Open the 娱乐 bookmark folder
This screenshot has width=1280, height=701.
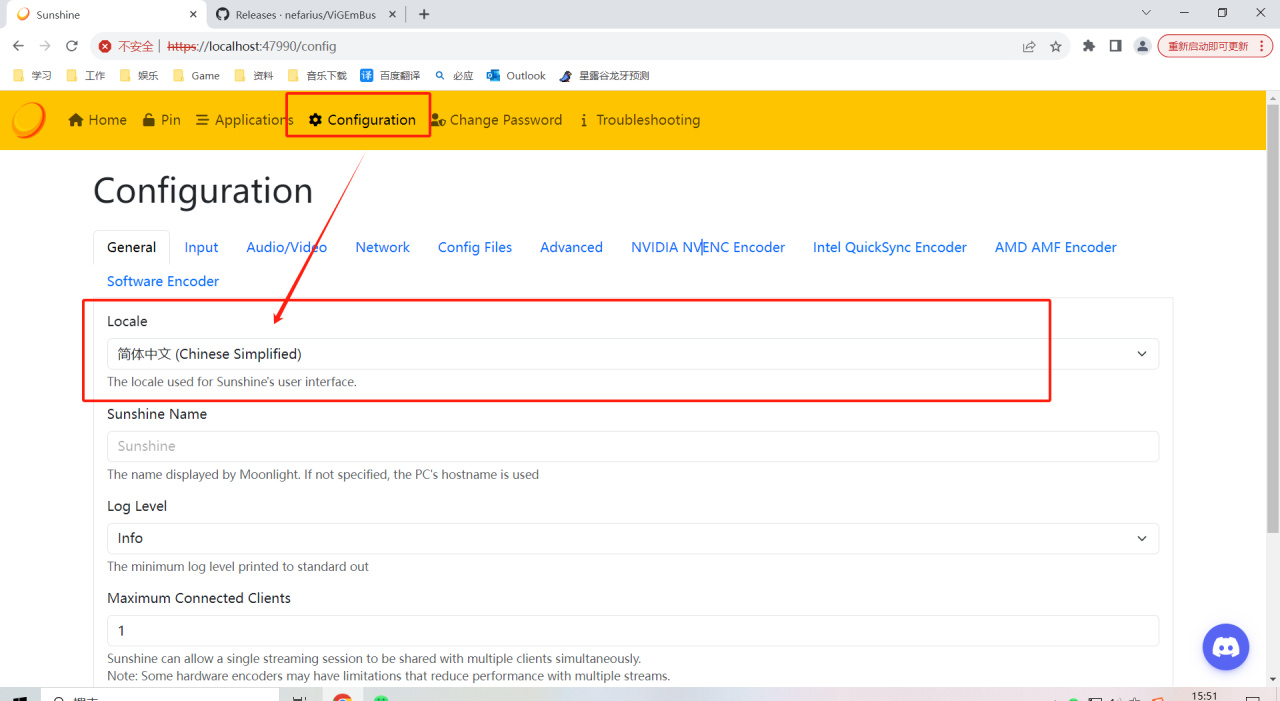(139, 75)
